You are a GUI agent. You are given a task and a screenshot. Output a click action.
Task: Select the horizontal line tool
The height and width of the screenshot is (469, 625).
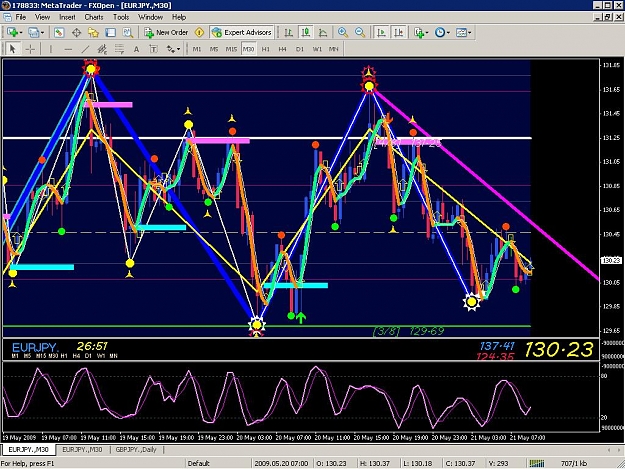pyautogui.click(x=68, y=49)
